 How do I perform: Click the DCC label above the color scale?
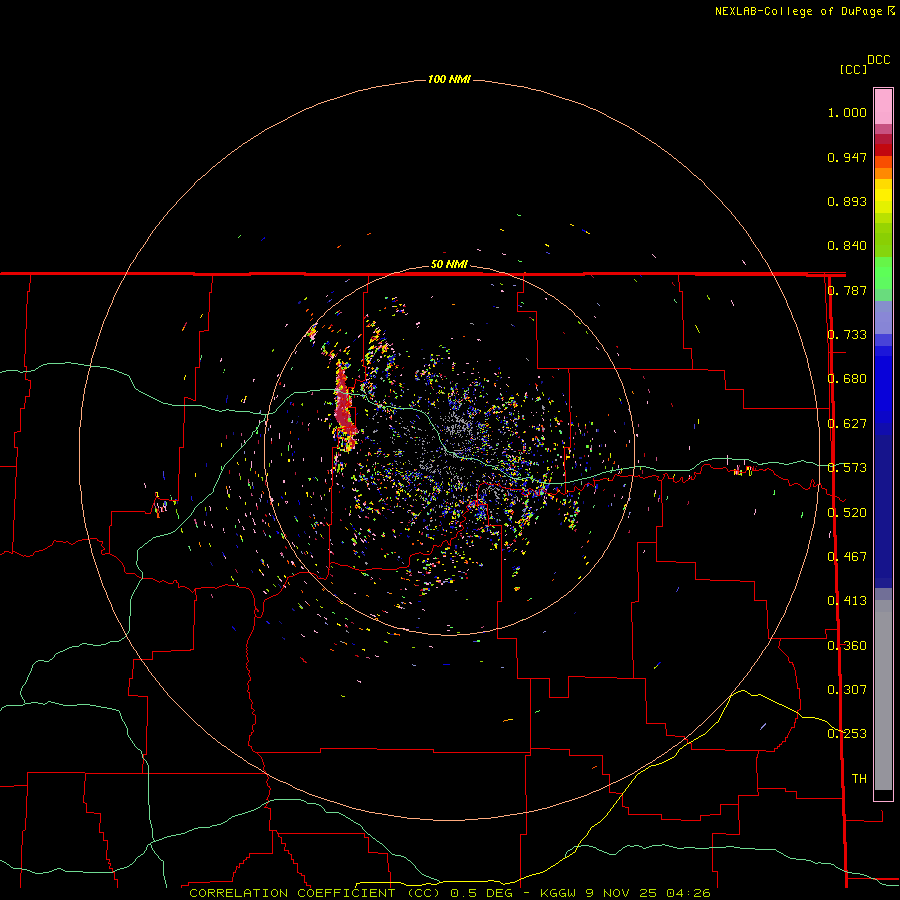(879, 60)
